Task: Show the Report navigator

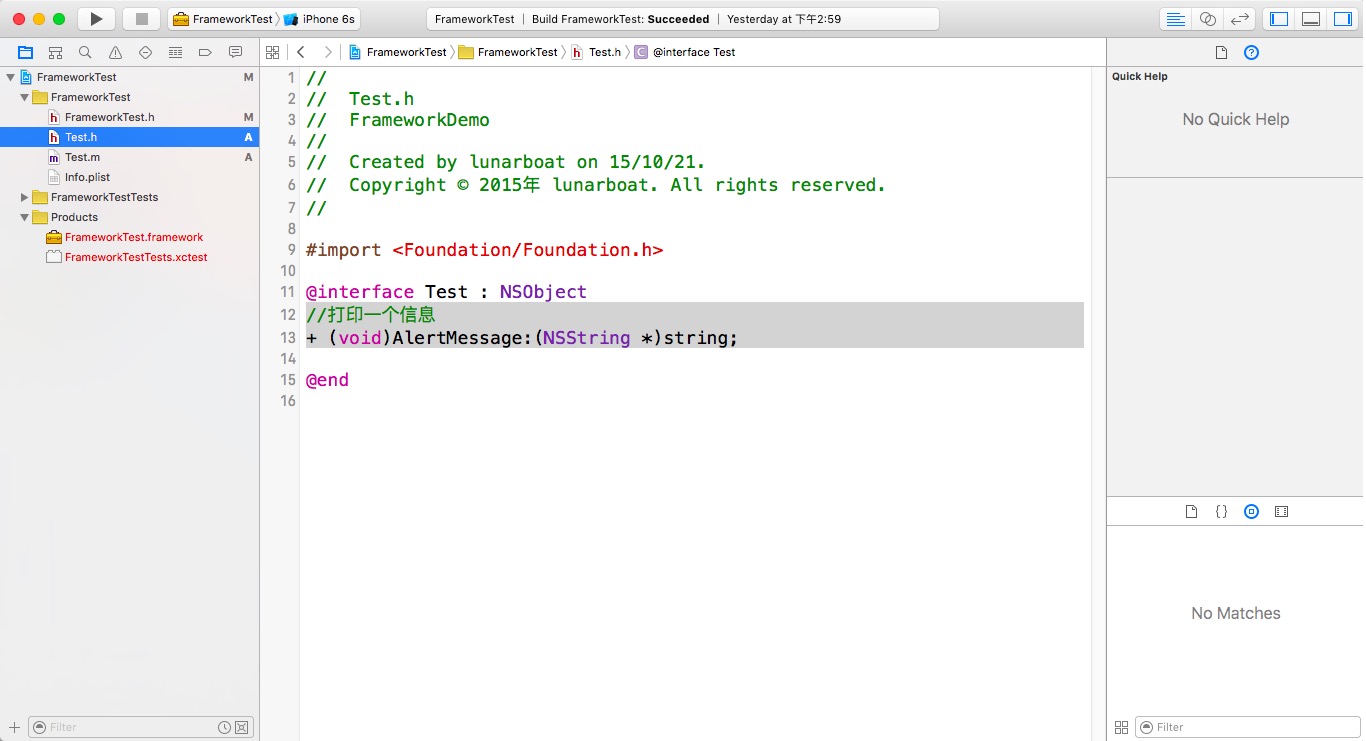Action: [x=235, y=52]
